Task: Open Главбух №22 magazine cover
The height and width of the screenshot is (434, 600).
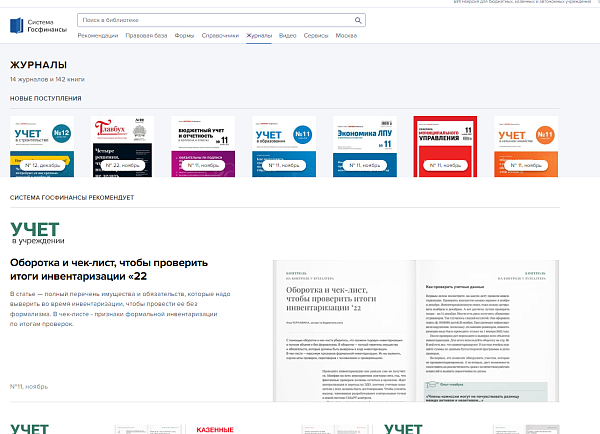Action: (122, 146)
